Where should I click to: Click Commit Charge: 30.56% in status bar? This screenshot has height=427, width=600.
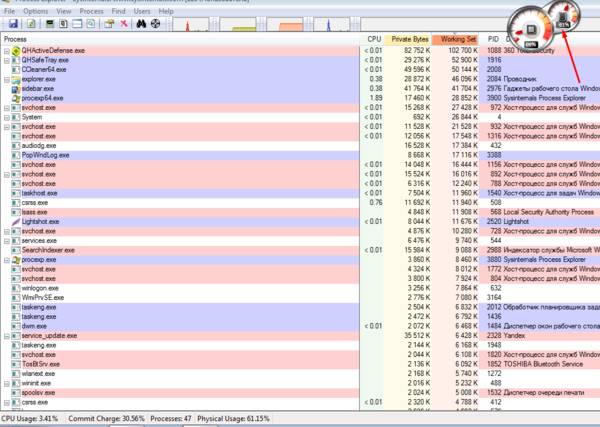click(x=106, y=419)
